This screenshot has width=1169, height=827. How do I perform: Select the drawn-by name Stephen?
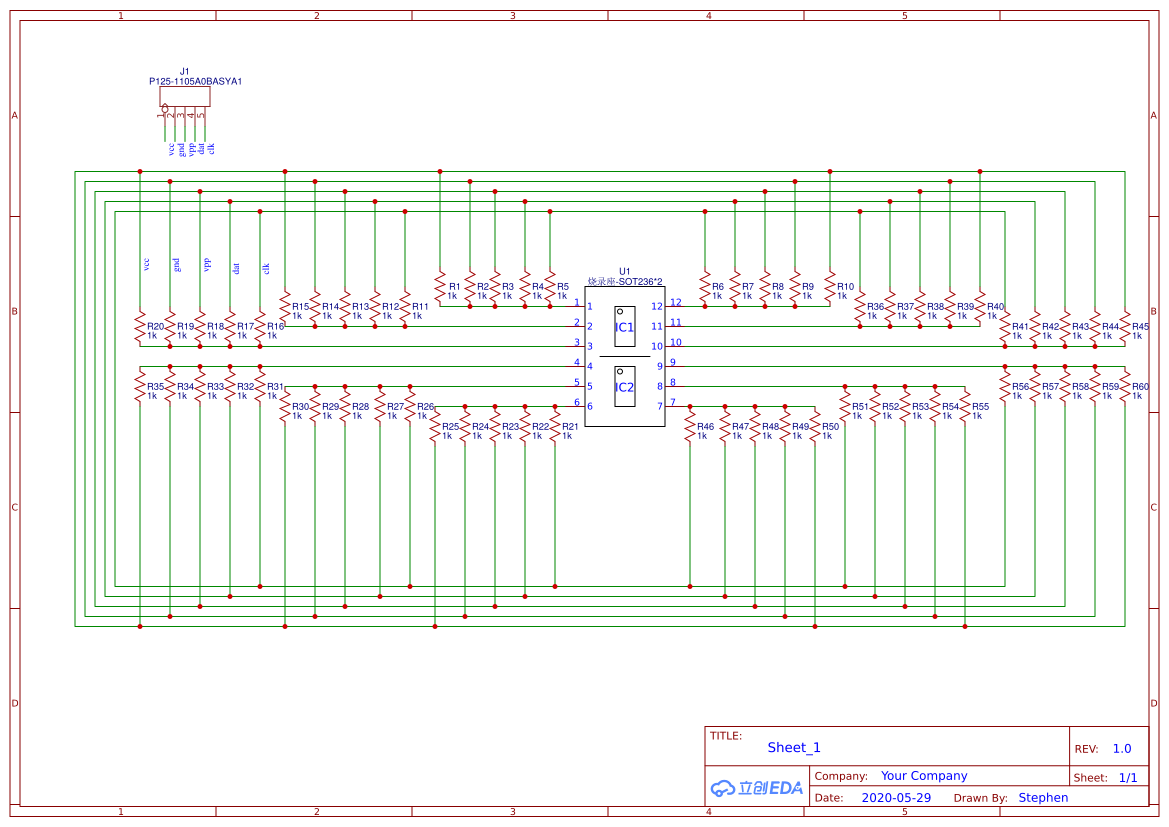click(1043, 797)
